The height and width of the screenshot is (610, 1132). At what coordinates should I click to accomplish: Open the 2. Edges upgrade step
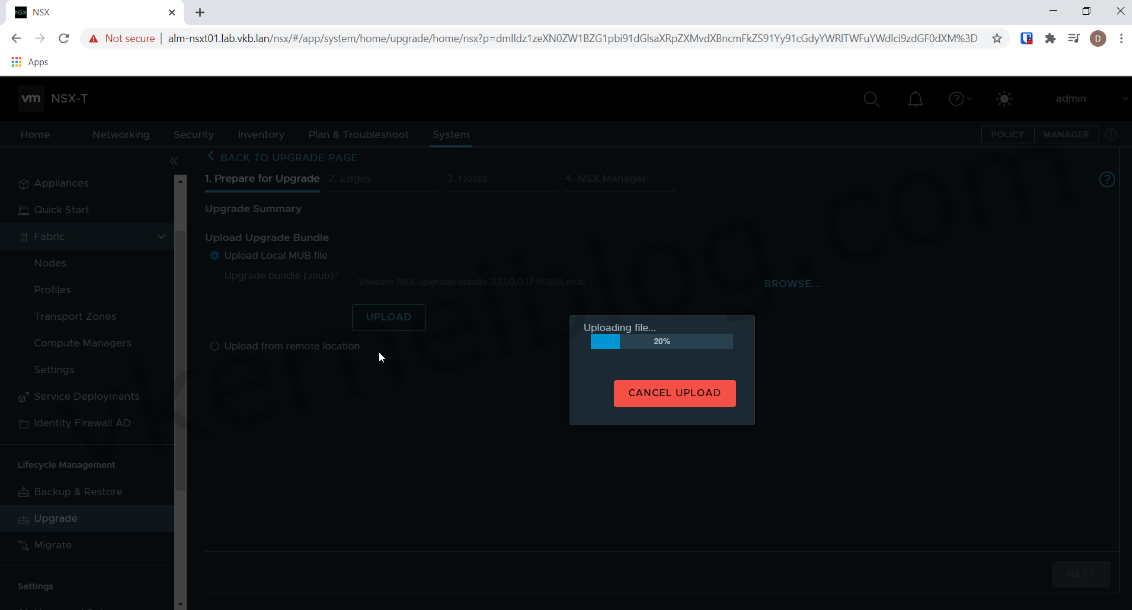350,178
